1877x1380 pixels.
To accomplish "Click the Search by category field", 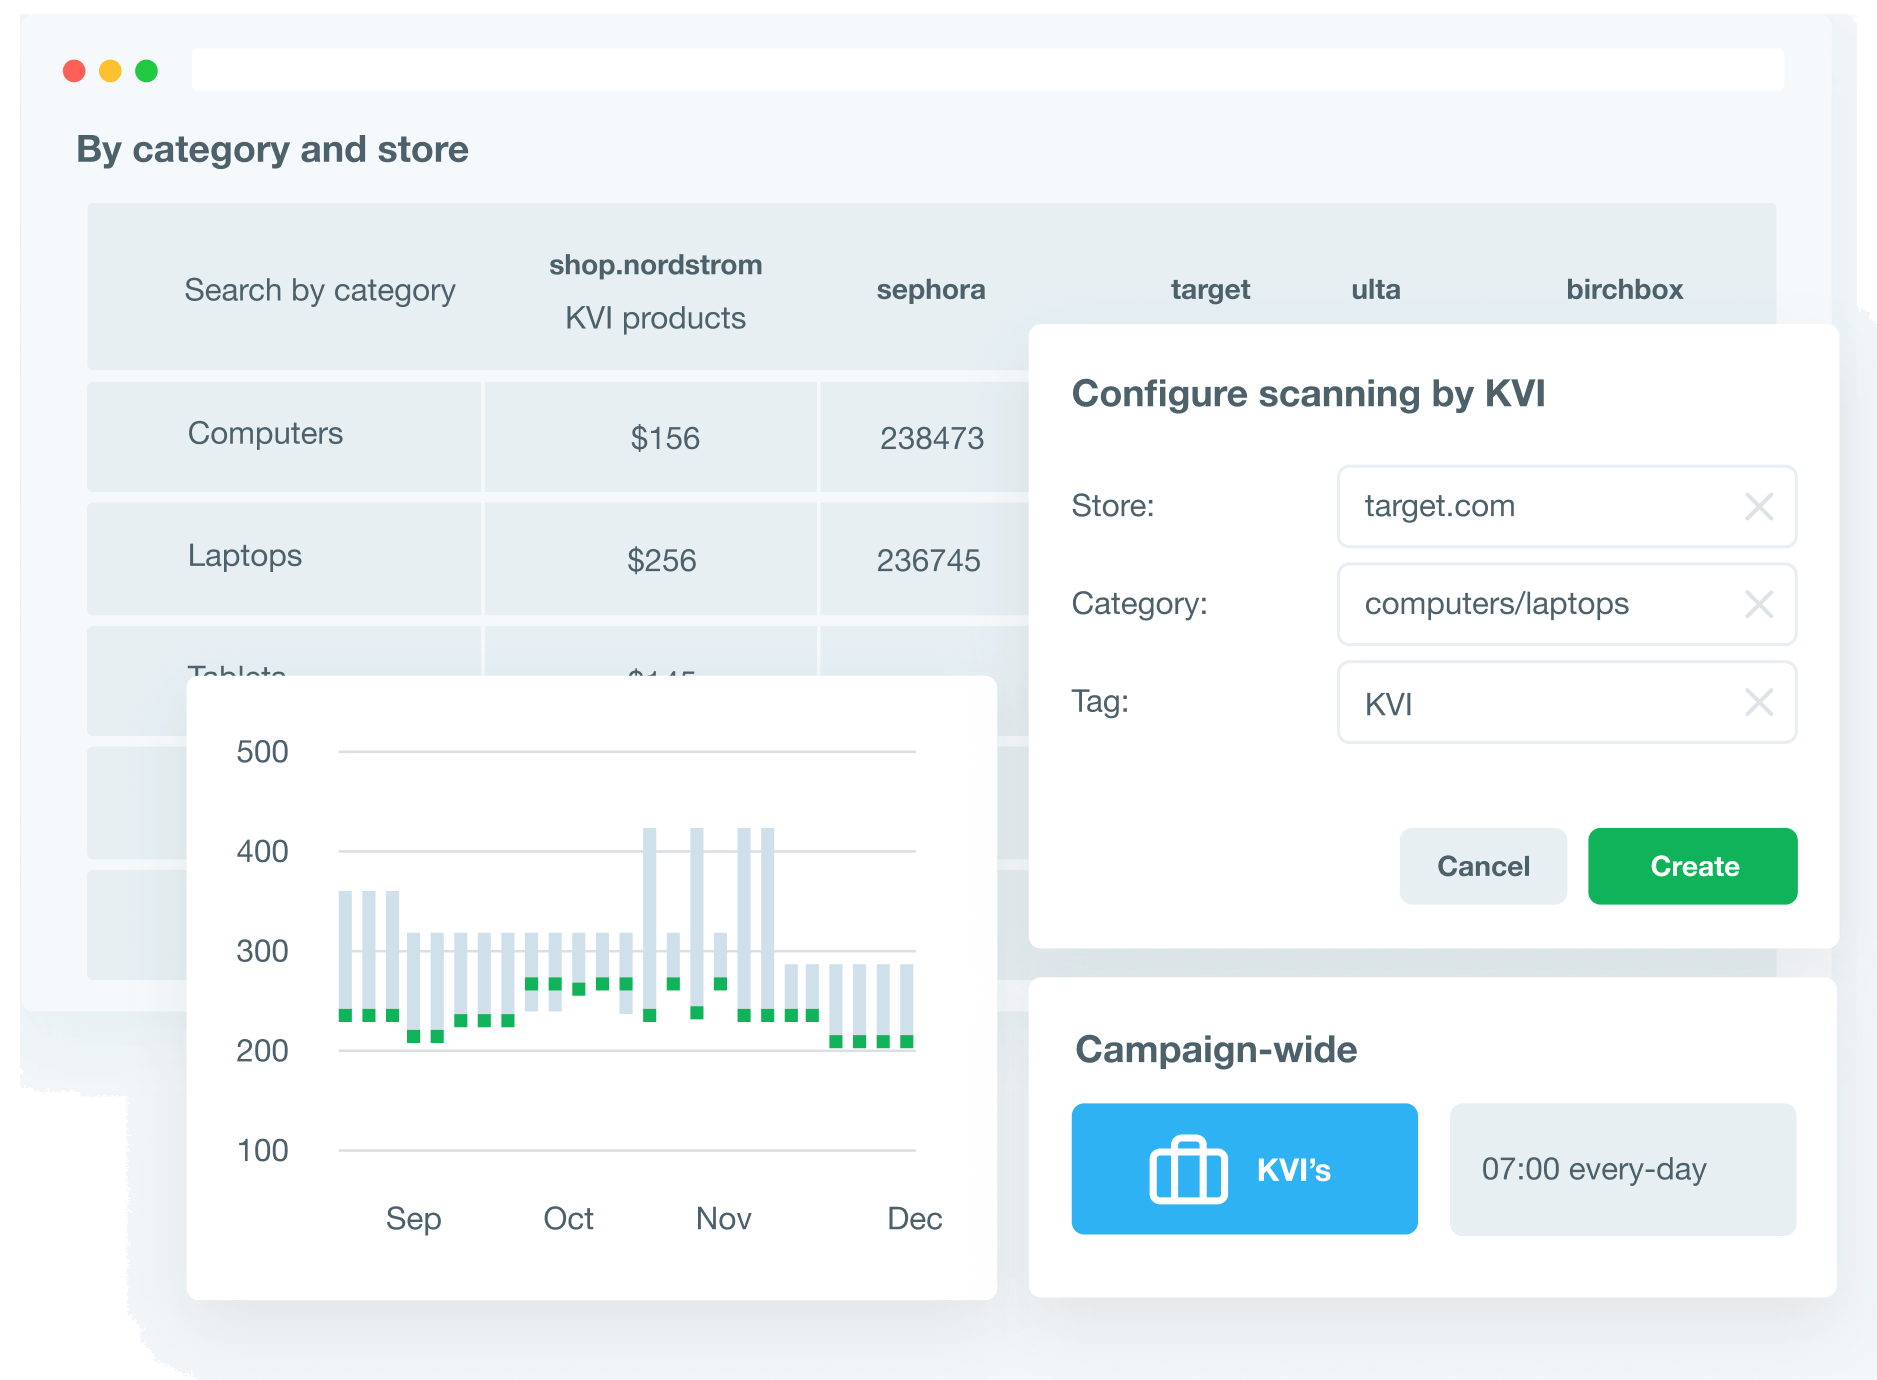I will point(319,290).
